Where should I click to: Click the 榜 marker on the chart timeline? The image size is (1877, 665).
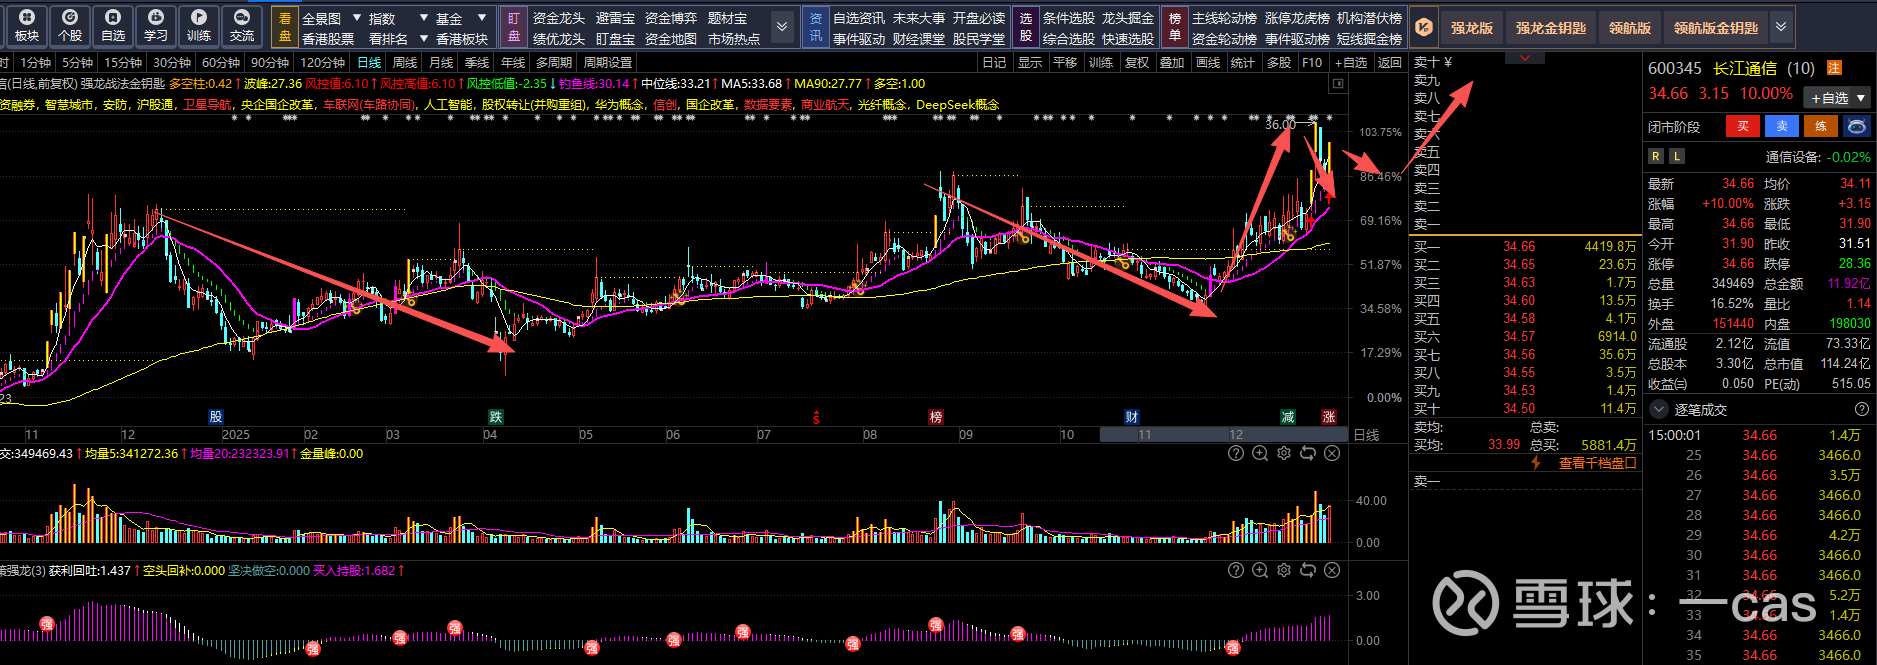pos(936,417)
